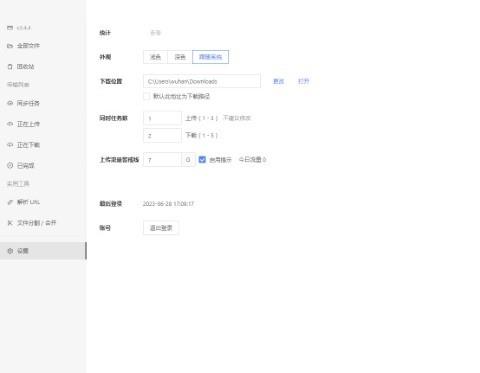Choose 浅色 light appearance
Viewport: 480px width, 373px height.
[155, 57]
